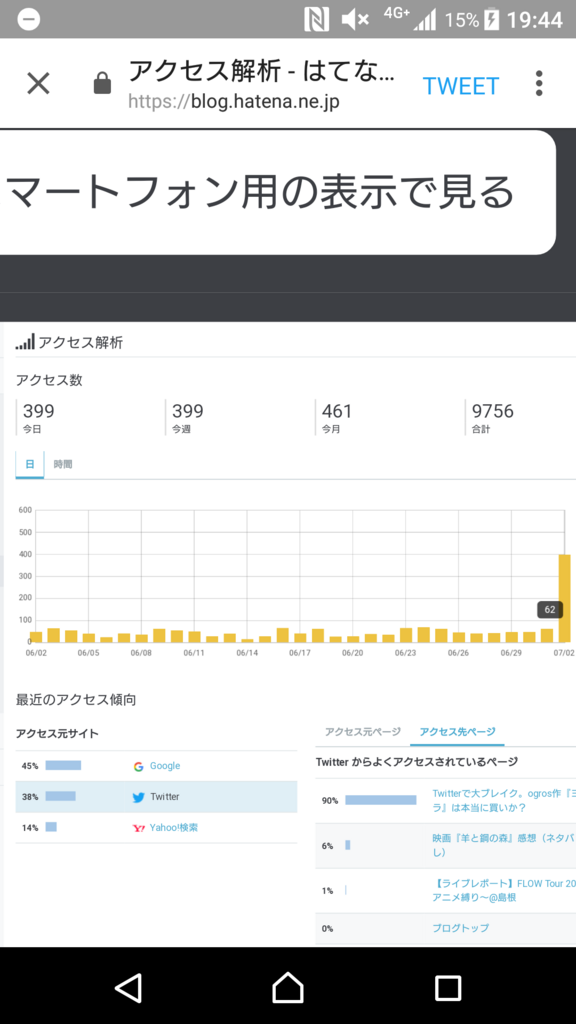The image size is (576, 1024).
Task: Select the 日 tab
Action: pyautogui.click(x=29, y=464)
